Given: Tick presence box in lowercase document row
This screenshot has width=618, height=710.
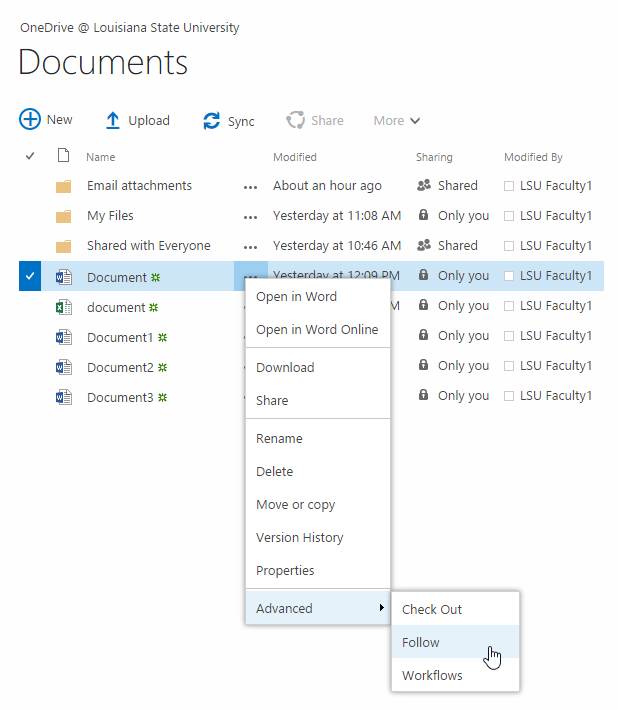Looking at the screenshot, I should 509,306.
